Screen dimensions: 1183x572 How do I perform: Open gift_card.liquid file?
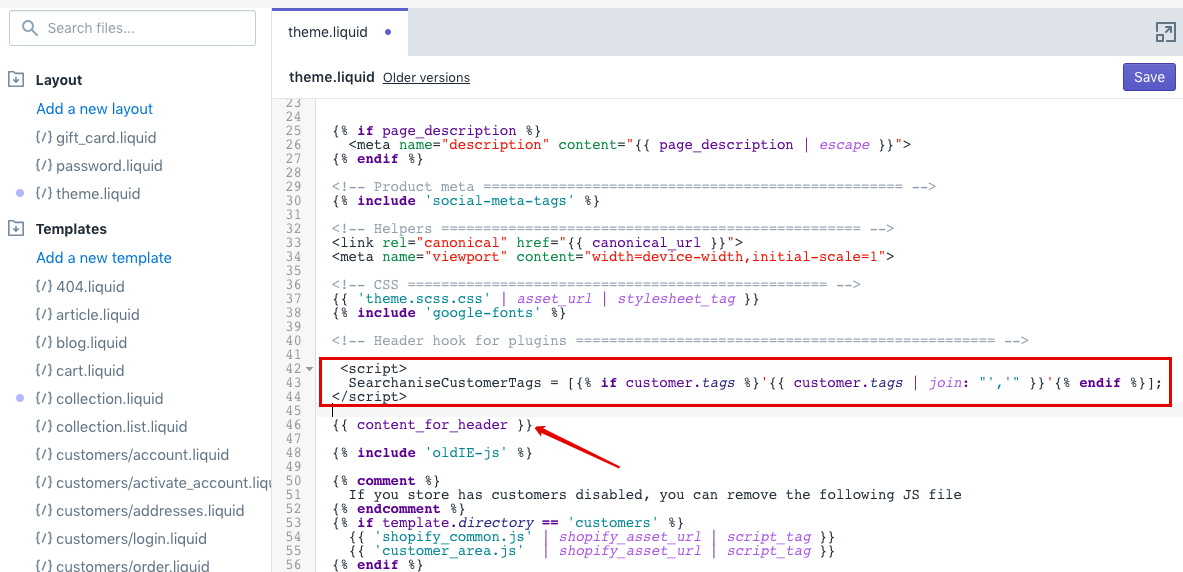point(106,137)
